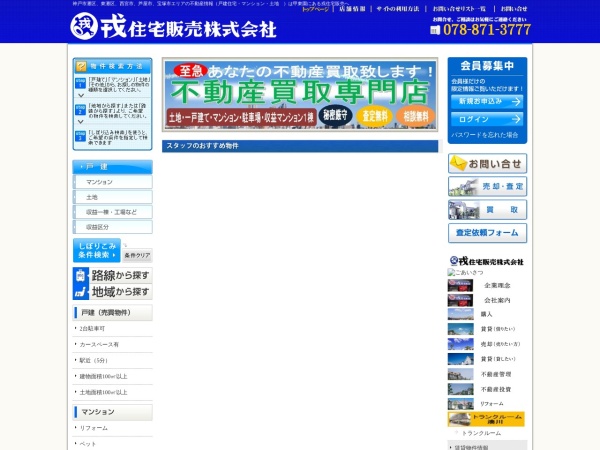Open the リフォーム link under マンション
The height and width of the screenshot is (450, 600).
point(93,428)
